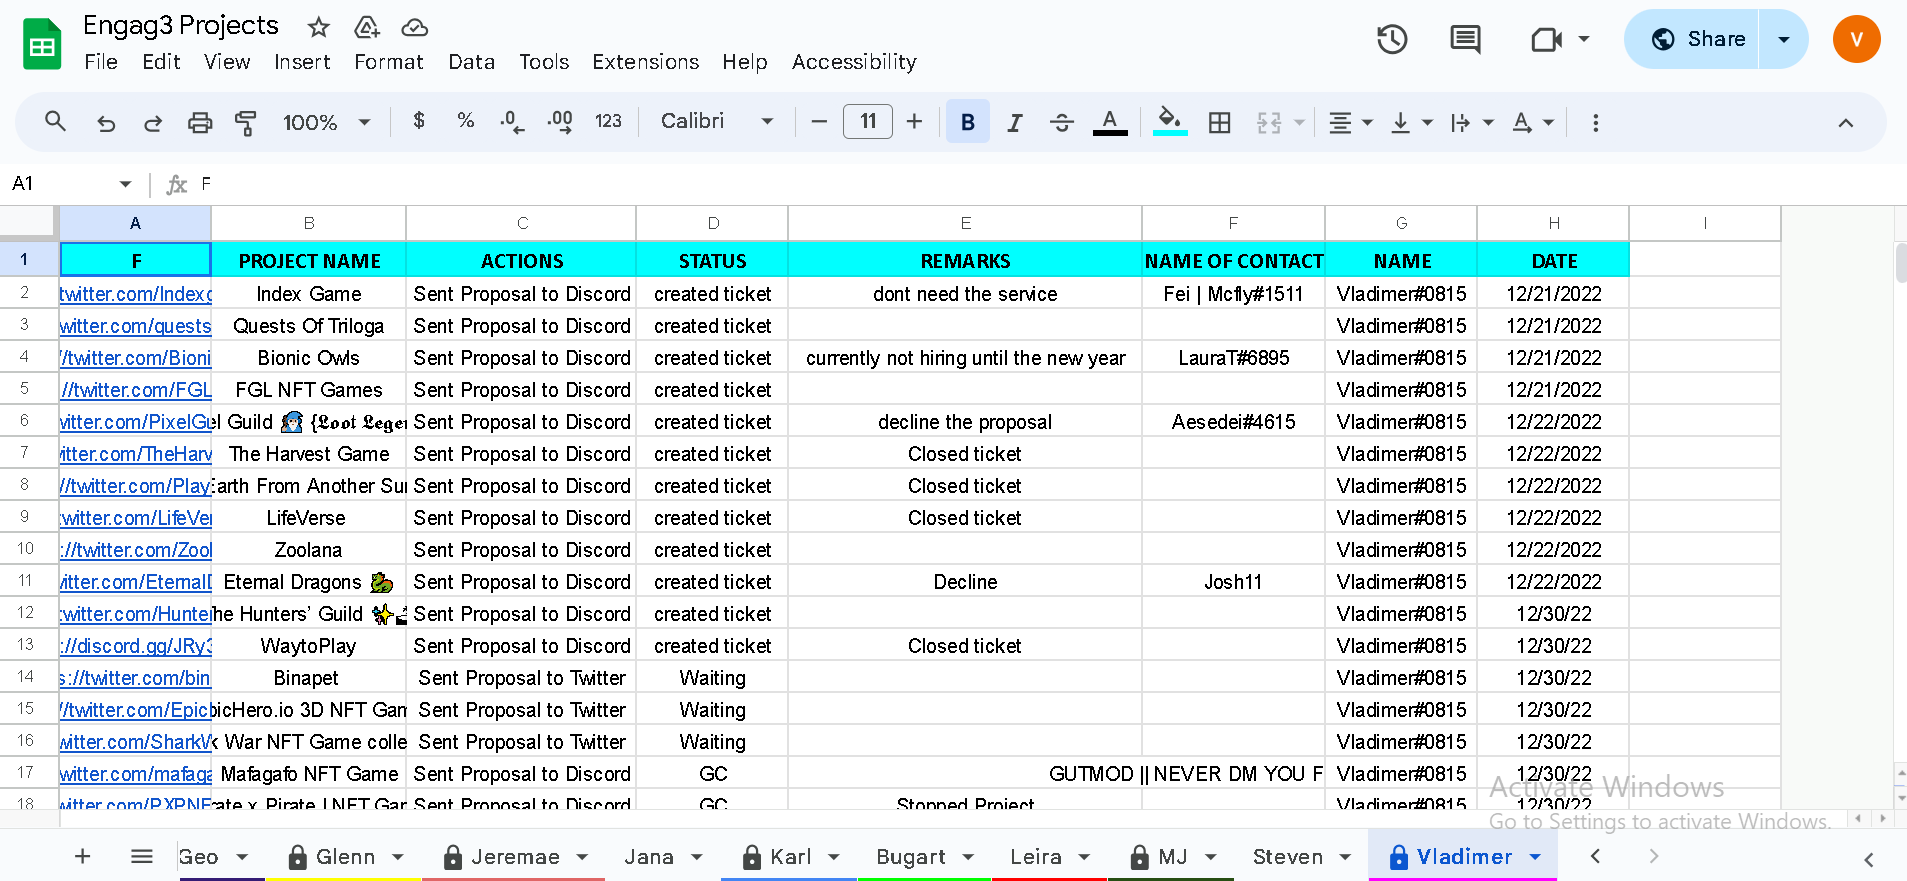1907x881 pixels.
Task: Open the twitter.com/quests link in row 3
Action: tap(136, 326)
